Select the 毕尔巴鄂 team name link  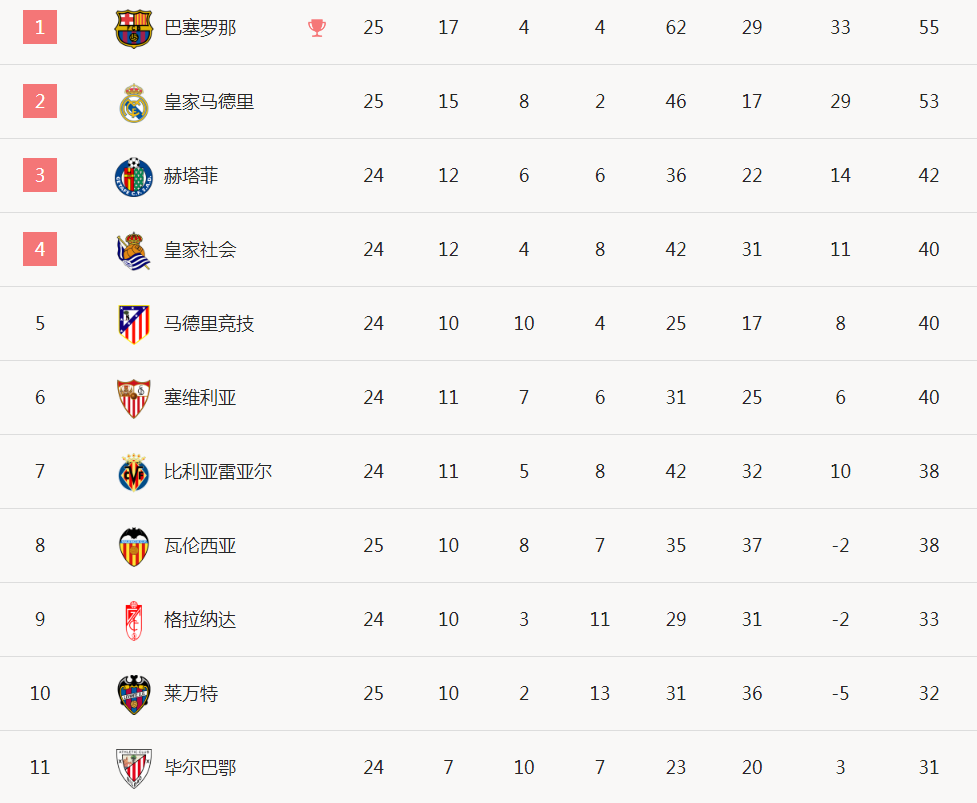(200, 767)
